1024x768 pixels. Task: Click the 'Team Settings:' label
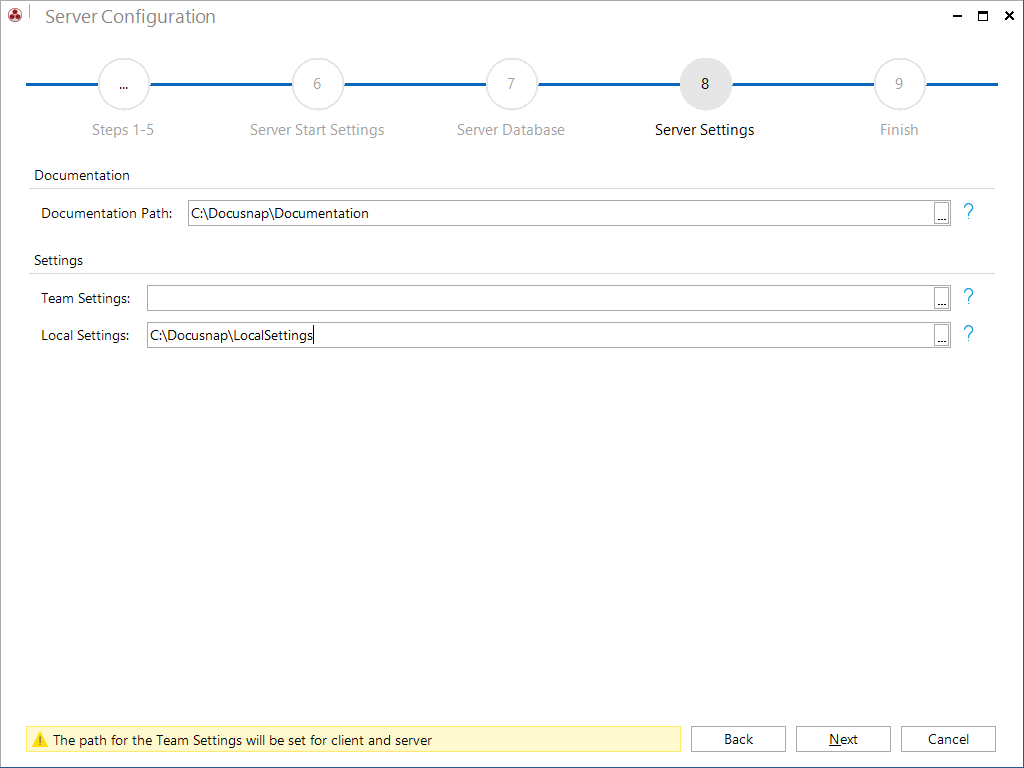86,298
